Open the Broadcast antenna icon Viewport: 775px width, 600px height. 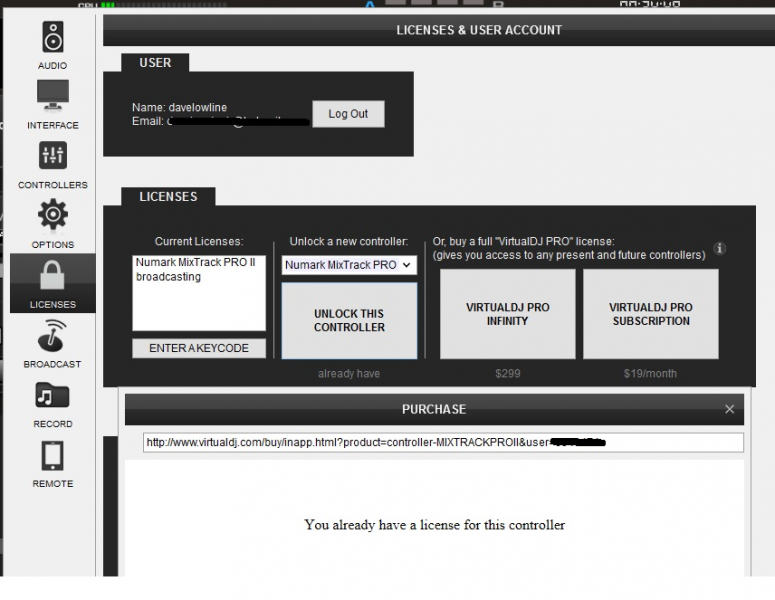52,335
